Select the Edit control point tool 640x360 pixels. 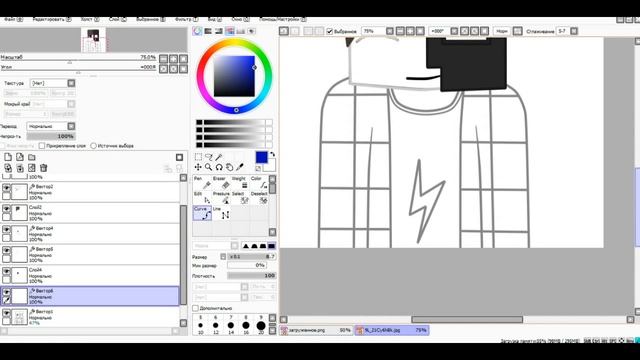point(202,198)
